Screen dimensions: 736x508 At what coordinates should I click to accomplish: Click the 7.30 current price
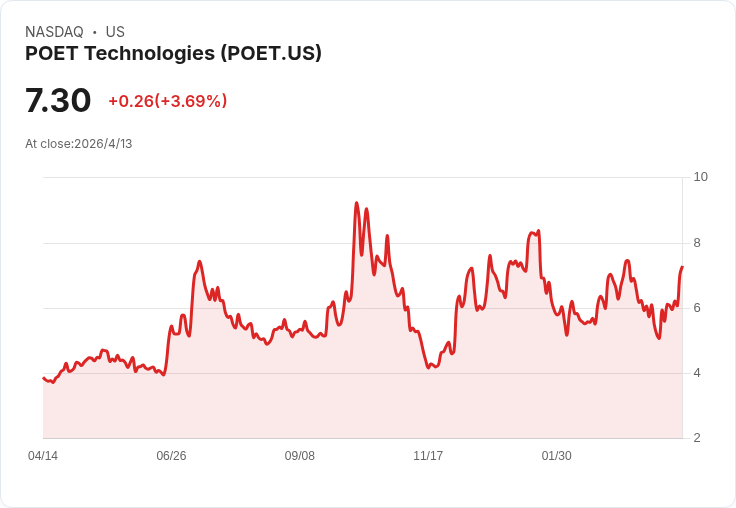pos(58,100)
